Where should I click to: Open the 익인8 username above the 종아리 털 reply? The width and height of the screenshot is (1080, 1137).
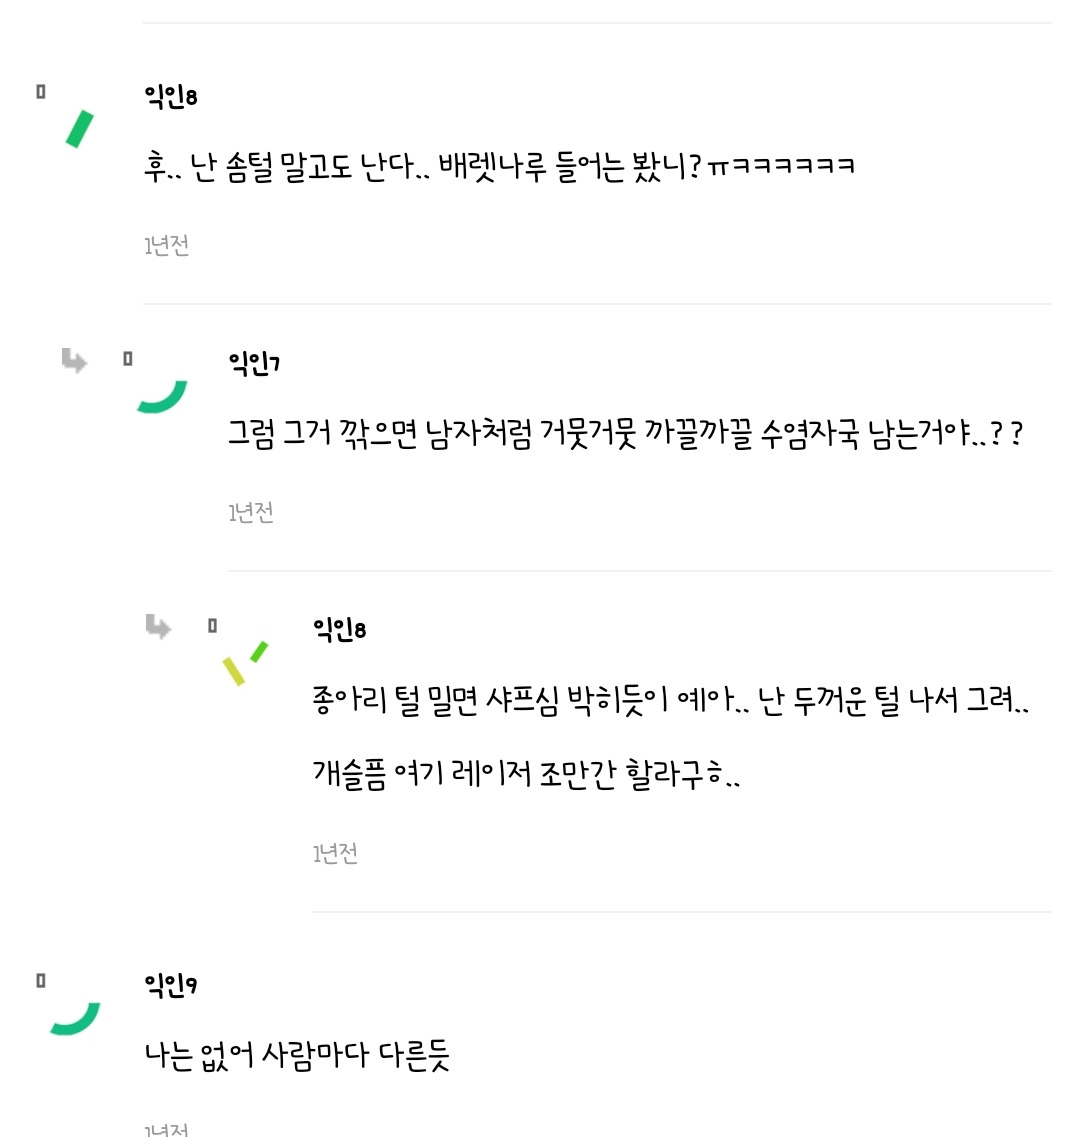(x=339, y=629)
